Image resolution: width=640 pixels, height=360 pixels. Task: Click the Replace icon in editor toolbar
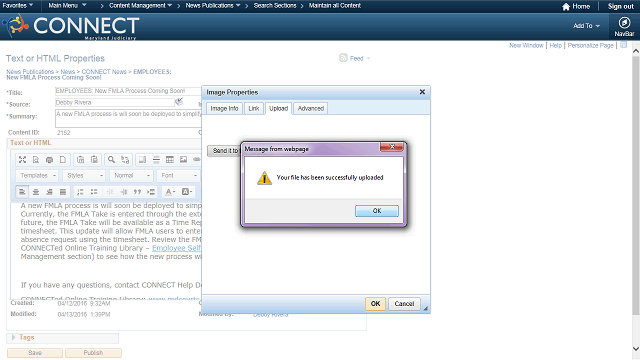[125, 160]
